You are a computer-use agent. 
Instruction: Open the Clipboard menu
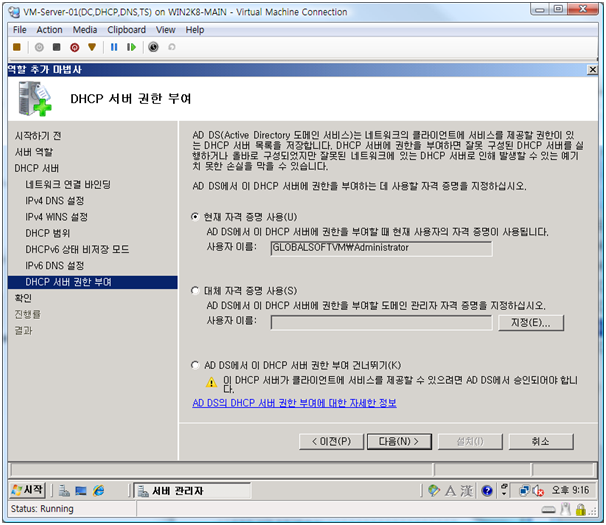pos(127,30)
